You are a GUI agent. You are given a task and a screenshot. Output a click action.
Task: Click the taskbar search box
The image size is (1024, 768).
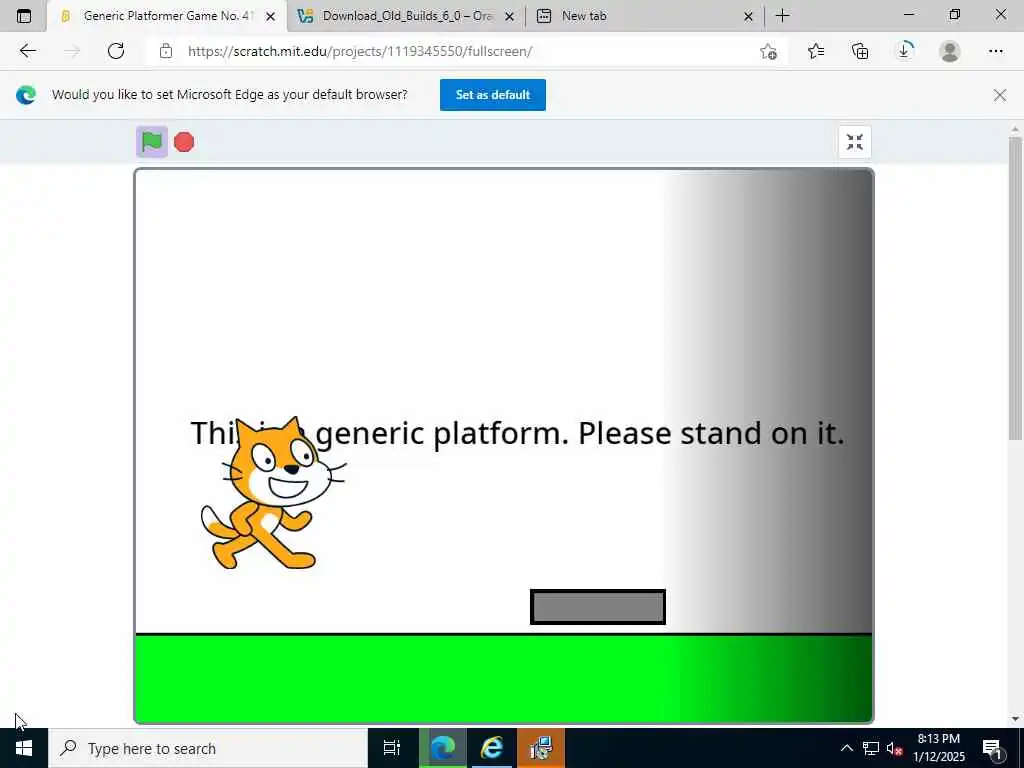[x=208, y=748]
